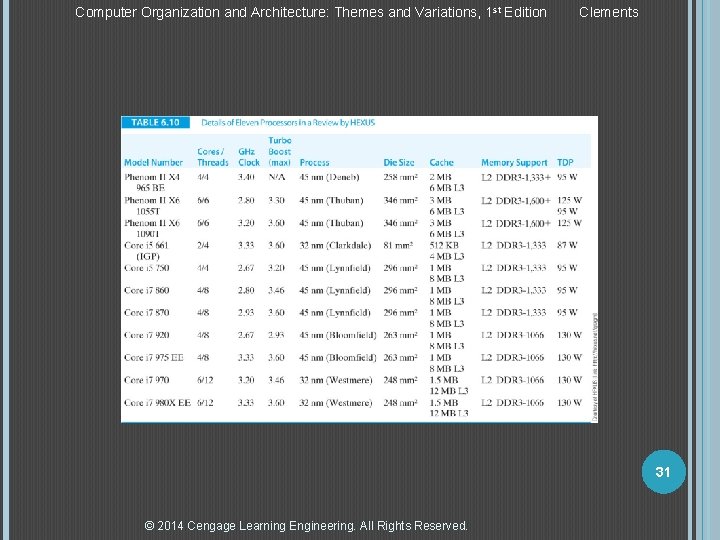
Task: Click the TDP column header
Action: coord(565,163)
